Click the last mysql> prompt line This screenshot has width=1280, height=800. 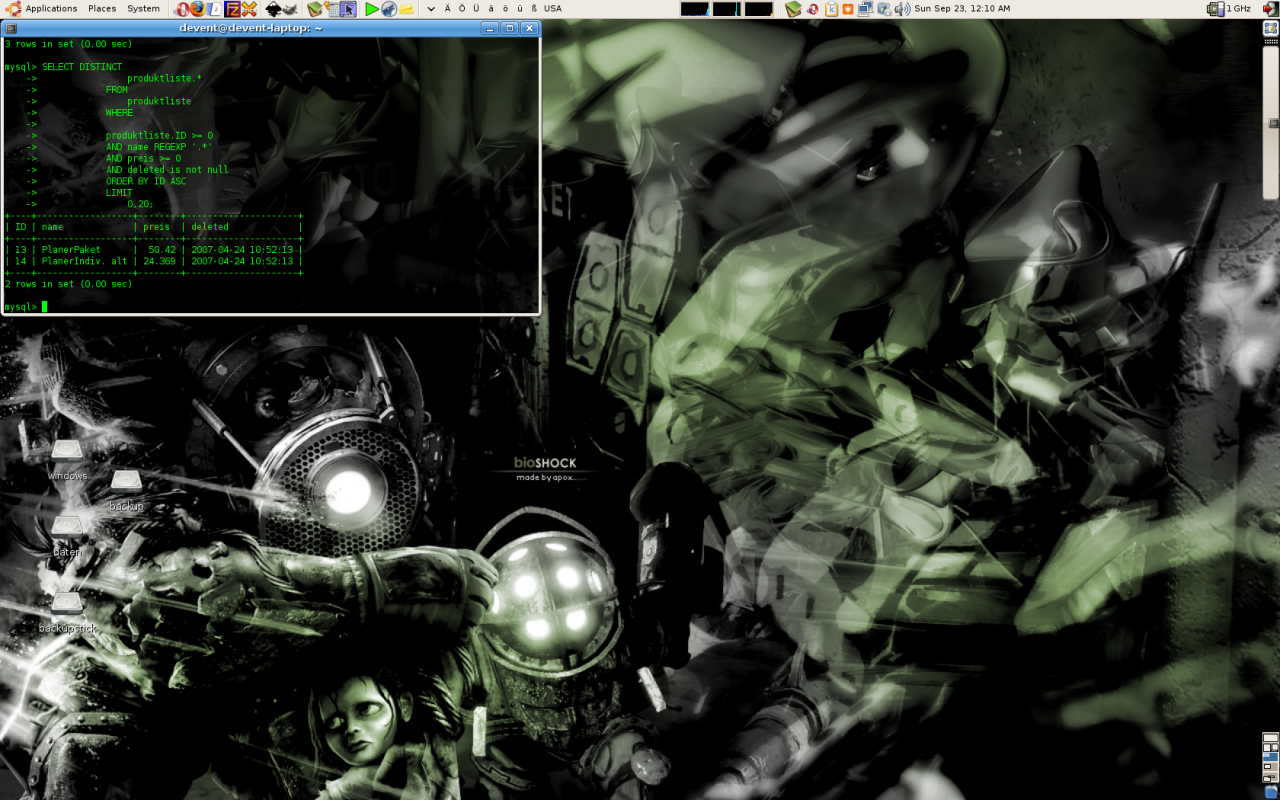tap(26, 307)
